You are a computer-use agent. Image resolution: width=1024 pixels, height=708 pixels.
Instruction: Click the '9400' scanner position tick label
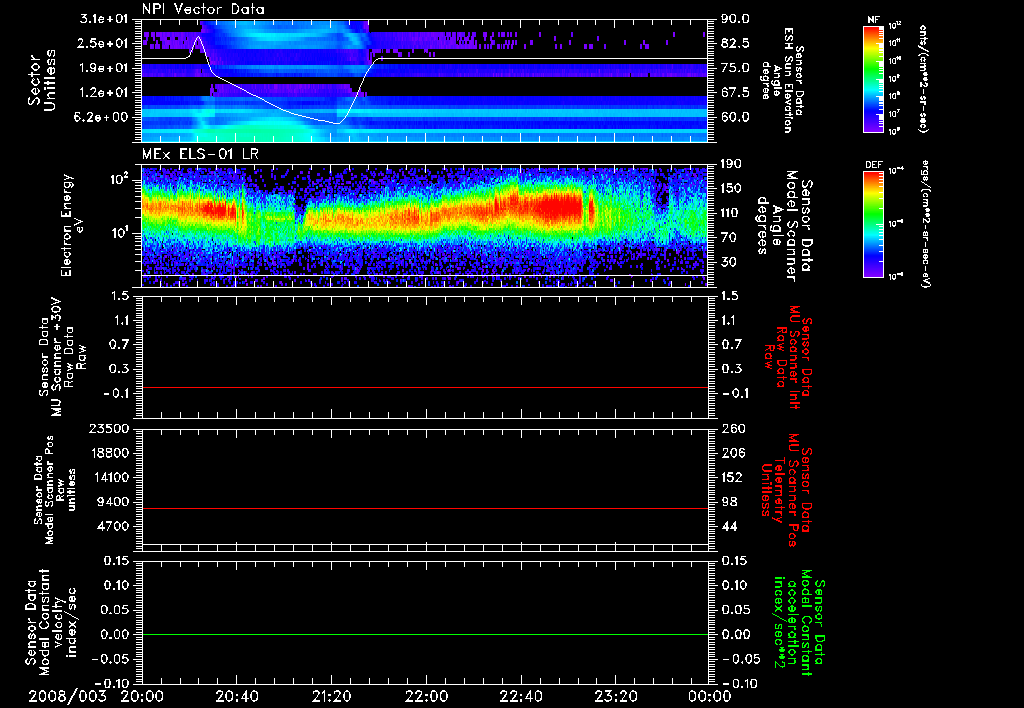coord(113,502)
